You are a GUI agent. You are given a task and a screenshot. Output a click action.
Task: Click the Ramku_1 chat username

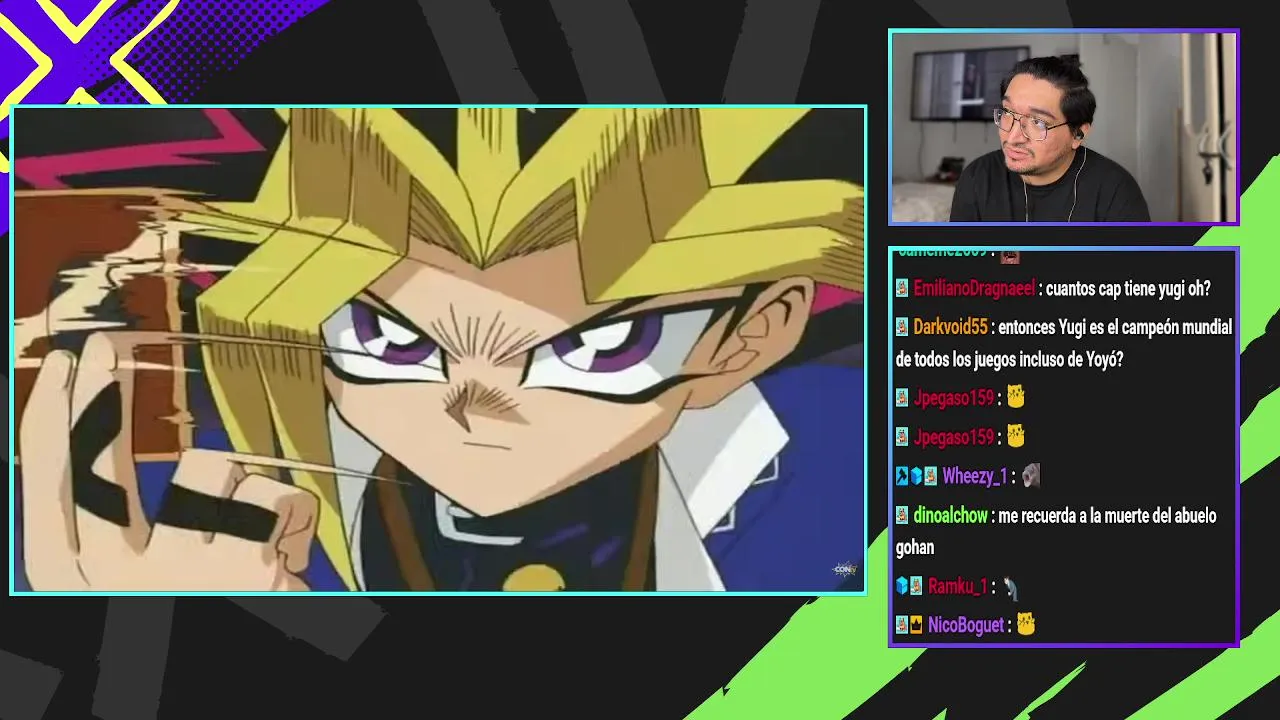(958, 587)
